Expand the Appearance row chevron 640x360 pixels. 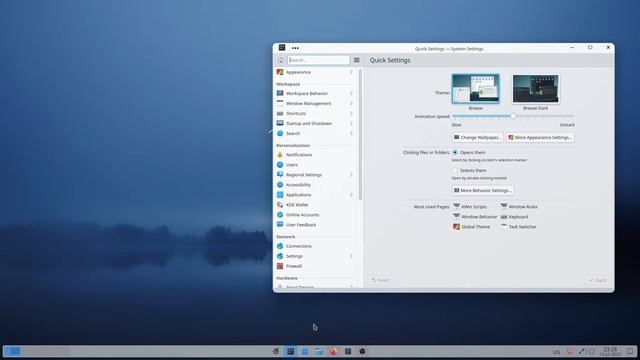(x=351, y=72)
